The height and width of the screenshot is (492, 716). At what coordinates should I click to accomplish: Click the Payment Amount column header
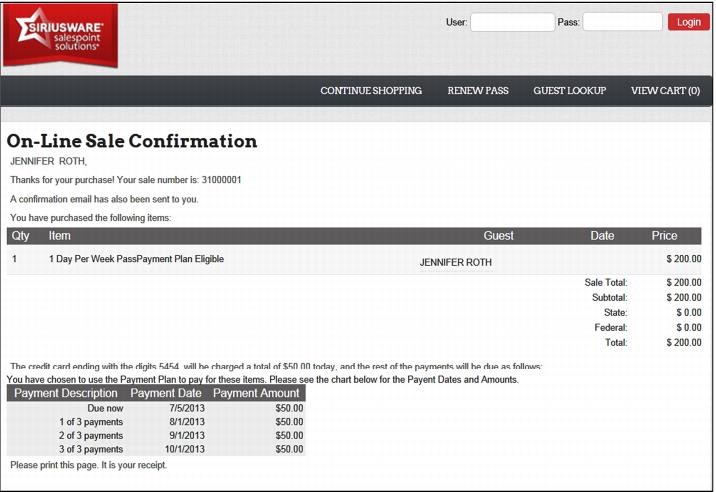click(x=256, y=393)
